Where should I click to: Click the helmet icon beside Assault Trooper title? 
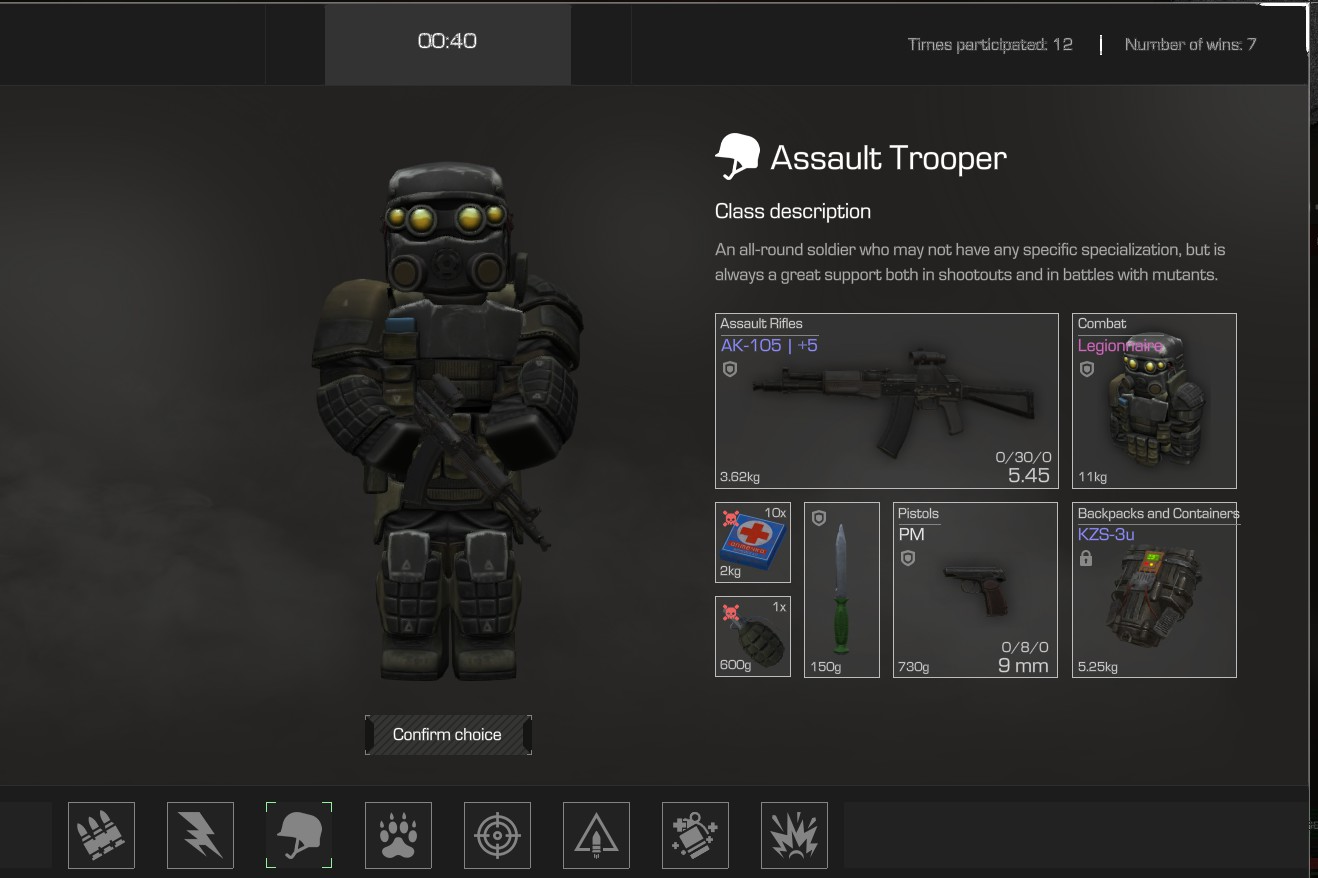[737, 158]
